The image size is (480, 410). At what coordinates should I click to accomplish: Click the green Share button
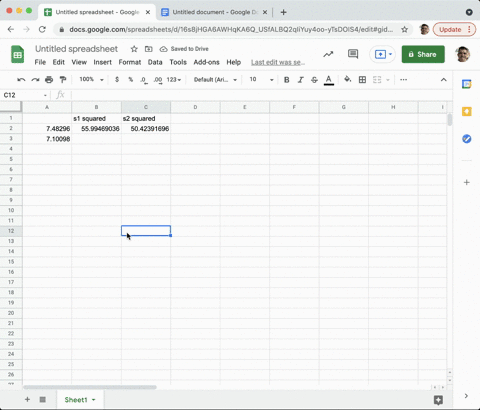[423, 54]
